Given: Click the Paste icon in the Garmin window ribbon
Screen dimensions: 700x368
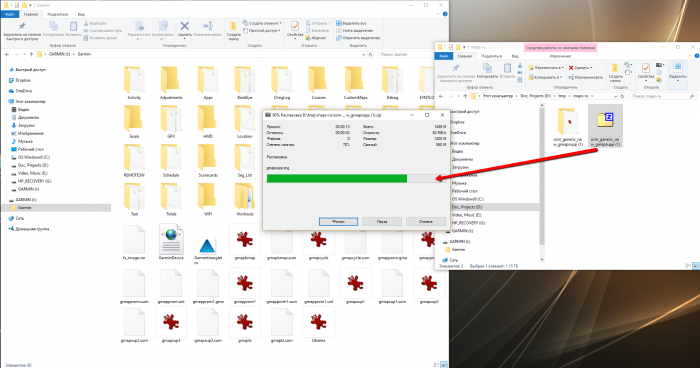Looking at the screenshot, I should (x=73, y=27).
